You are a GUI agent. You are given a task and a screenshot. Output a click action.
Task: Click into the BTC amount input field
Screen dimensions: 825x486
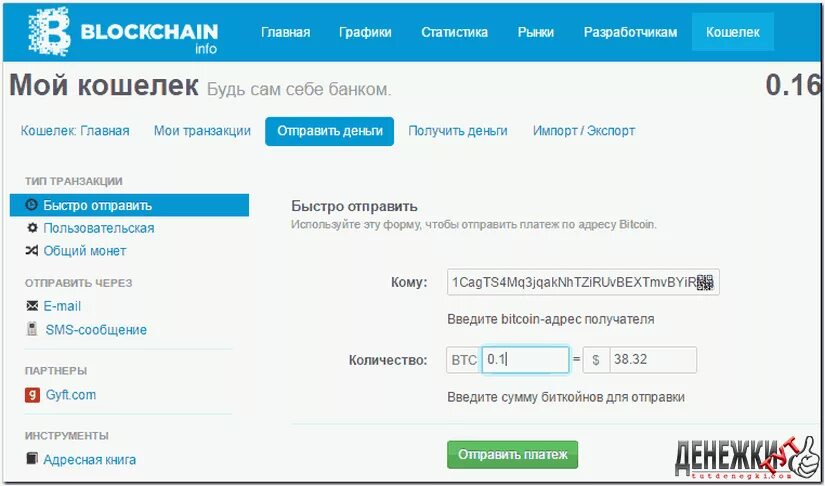525,360
